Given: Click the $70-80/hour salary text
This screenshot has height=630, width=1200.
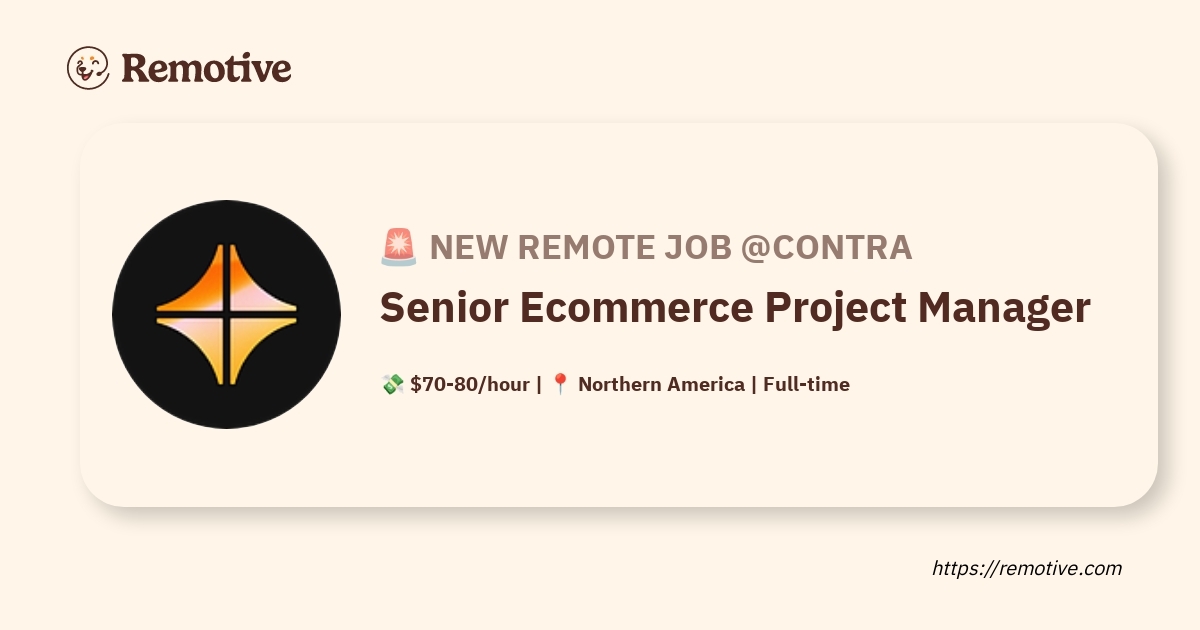Looking at the screenshot, I should click(x=469, y=384).
